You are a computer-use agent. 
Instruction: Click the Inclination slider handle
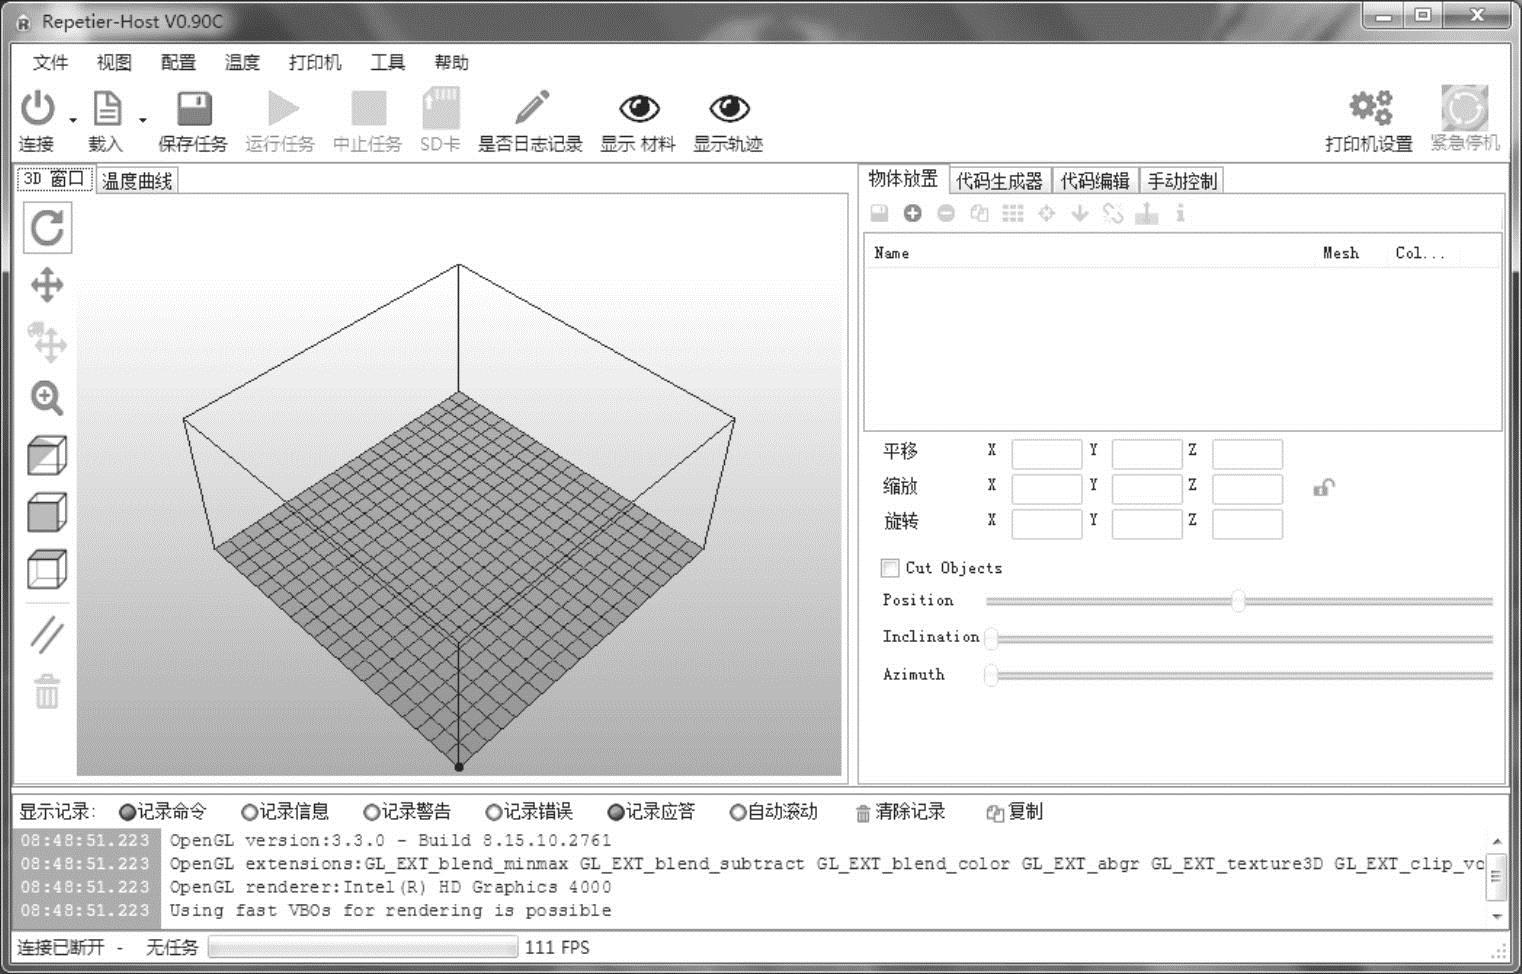tap(991, 638)
